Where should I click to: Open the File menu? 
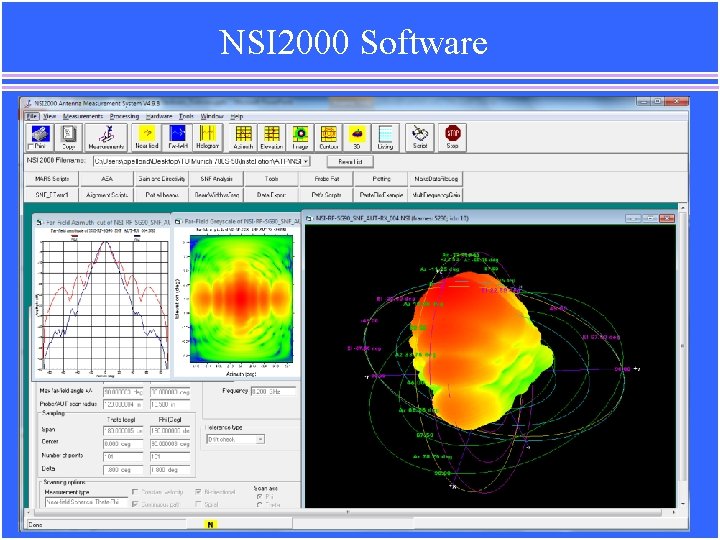click(32, 116)
